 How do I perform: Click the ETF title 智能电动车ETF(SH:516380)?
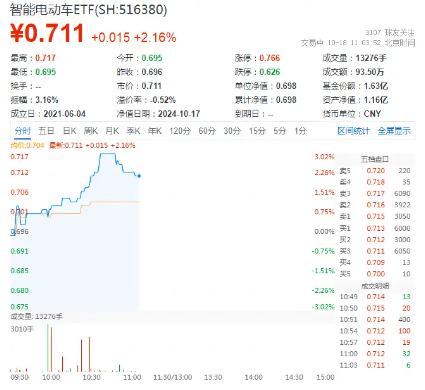pos(88,9)
